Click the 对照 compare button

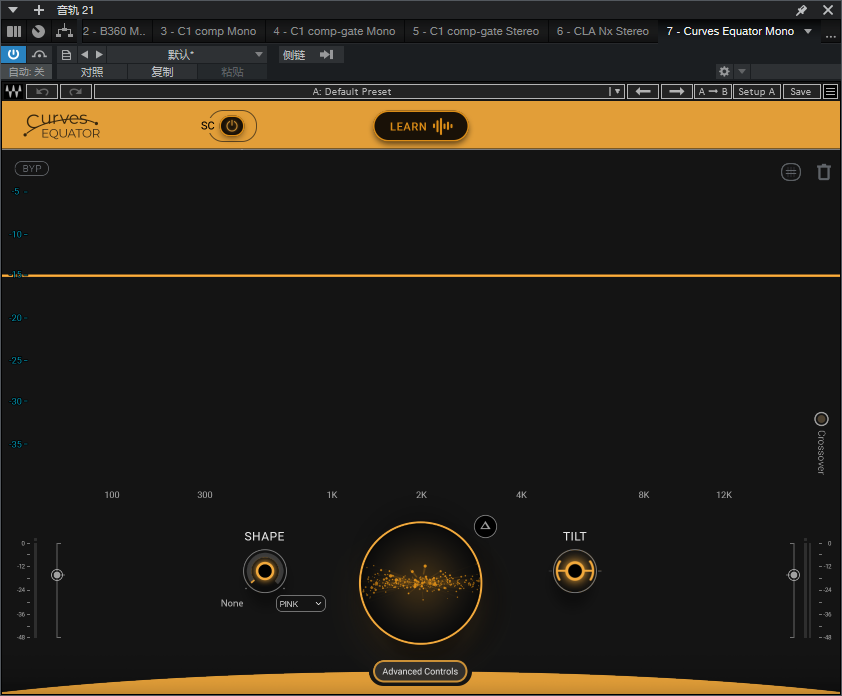tap(92, 72)
